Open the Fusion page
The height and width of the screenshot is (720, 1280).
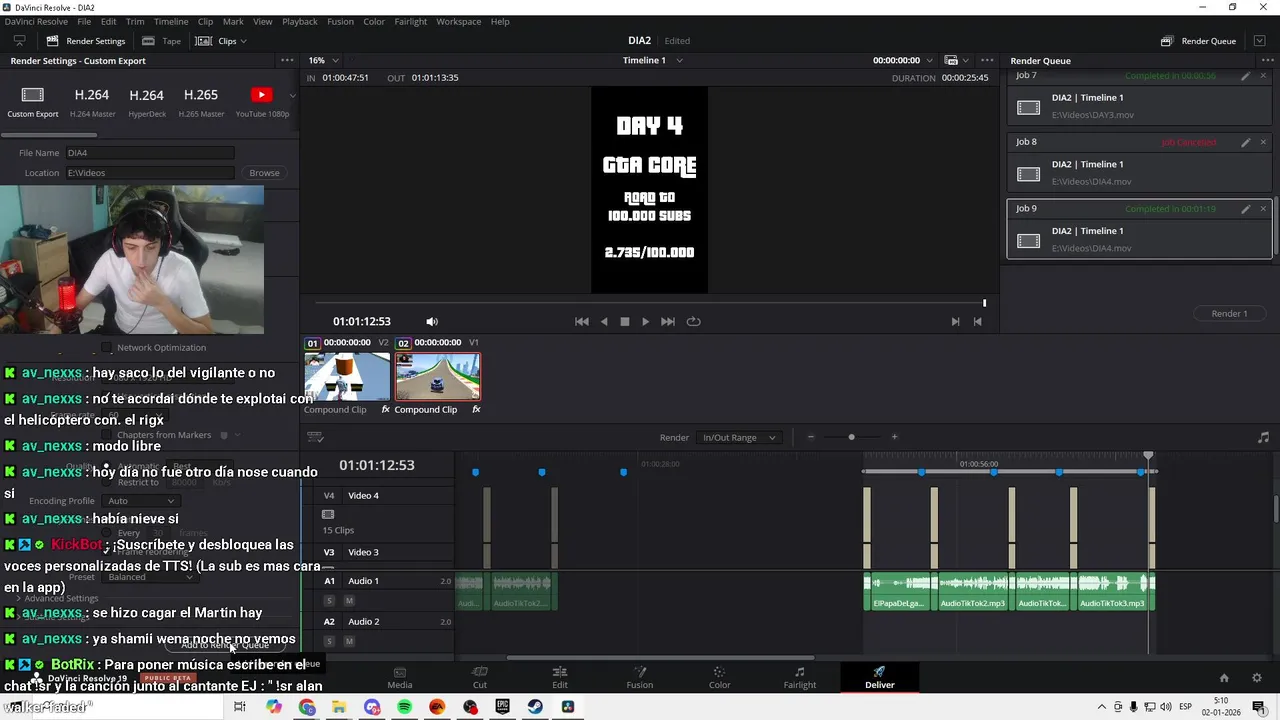640,677
